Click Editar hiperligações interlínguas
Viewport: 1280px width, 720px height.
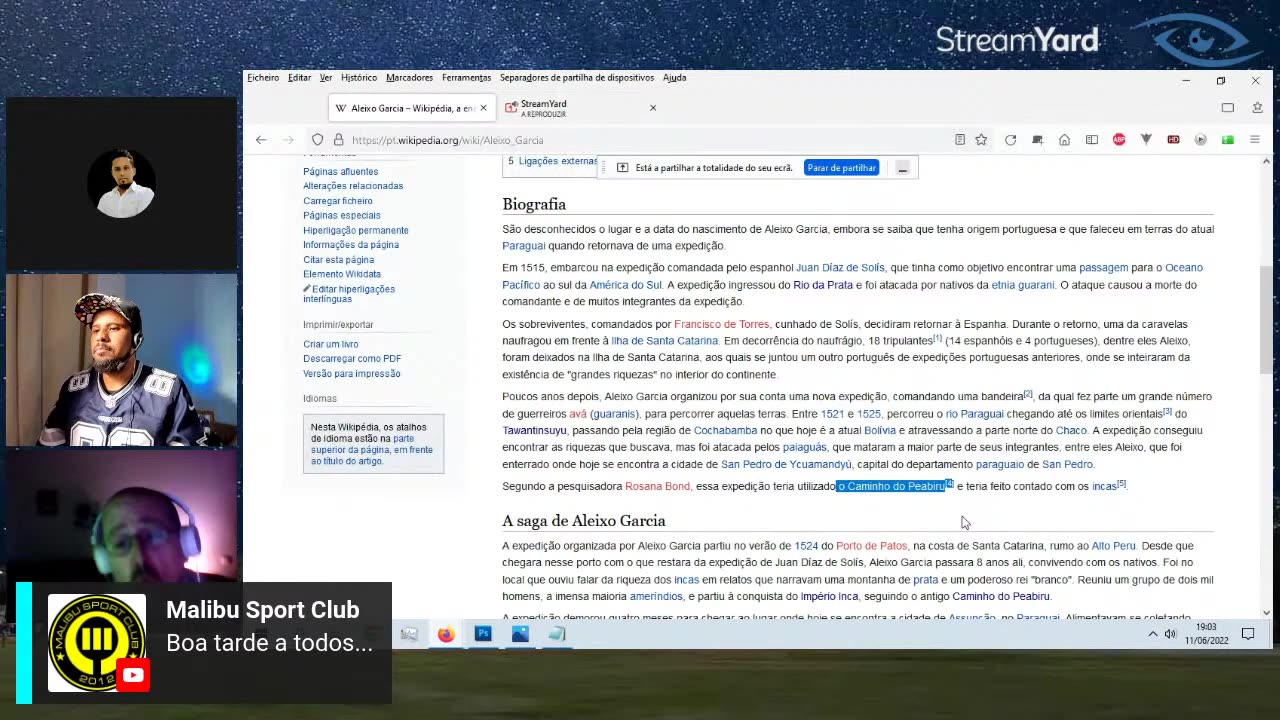pos(349,294)
